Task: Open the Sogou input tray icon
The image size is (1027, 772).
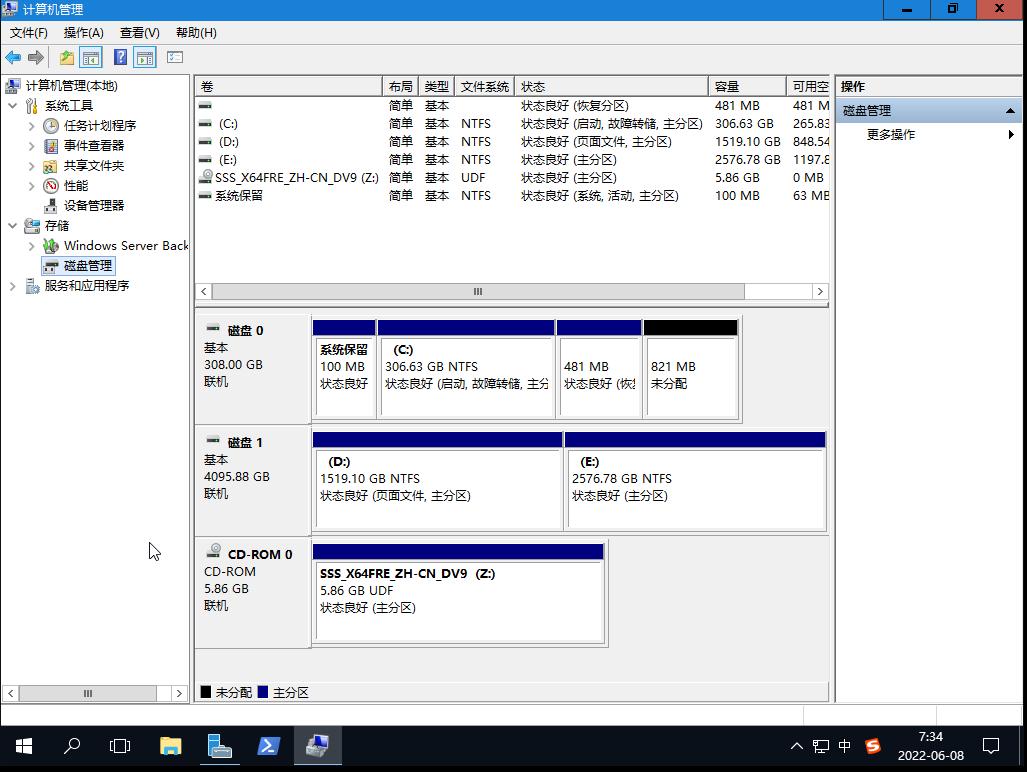Action: tap(873, 746)
